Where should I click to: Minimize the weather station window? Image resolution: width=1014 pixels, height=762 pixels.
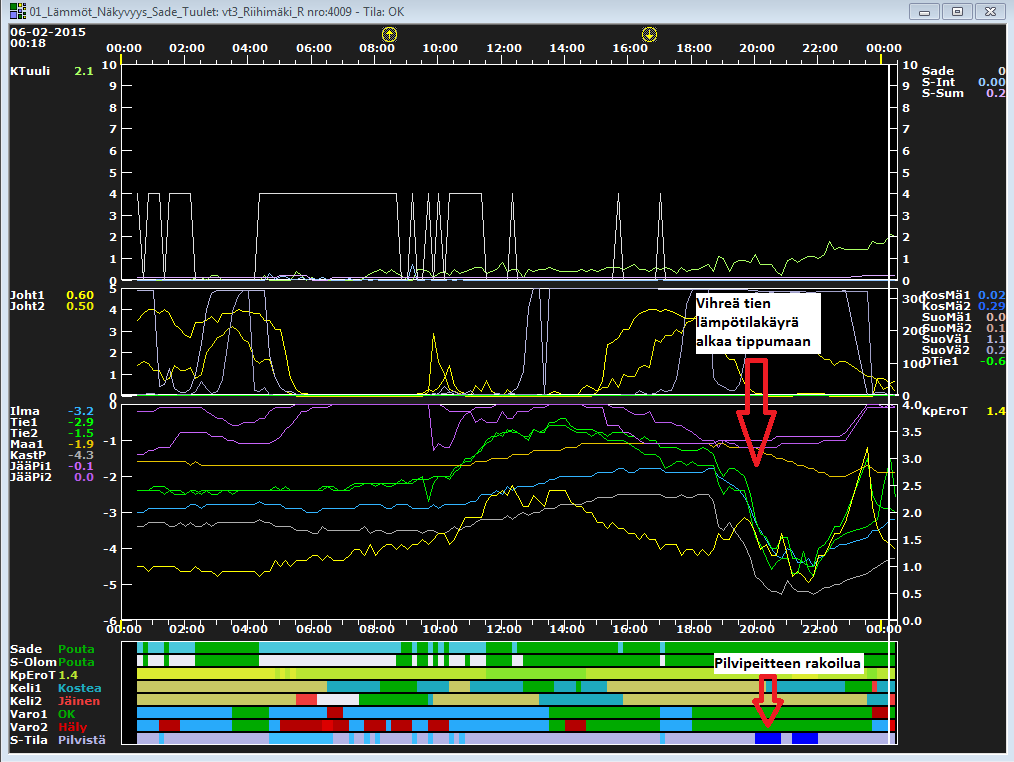tap(925, 12)
